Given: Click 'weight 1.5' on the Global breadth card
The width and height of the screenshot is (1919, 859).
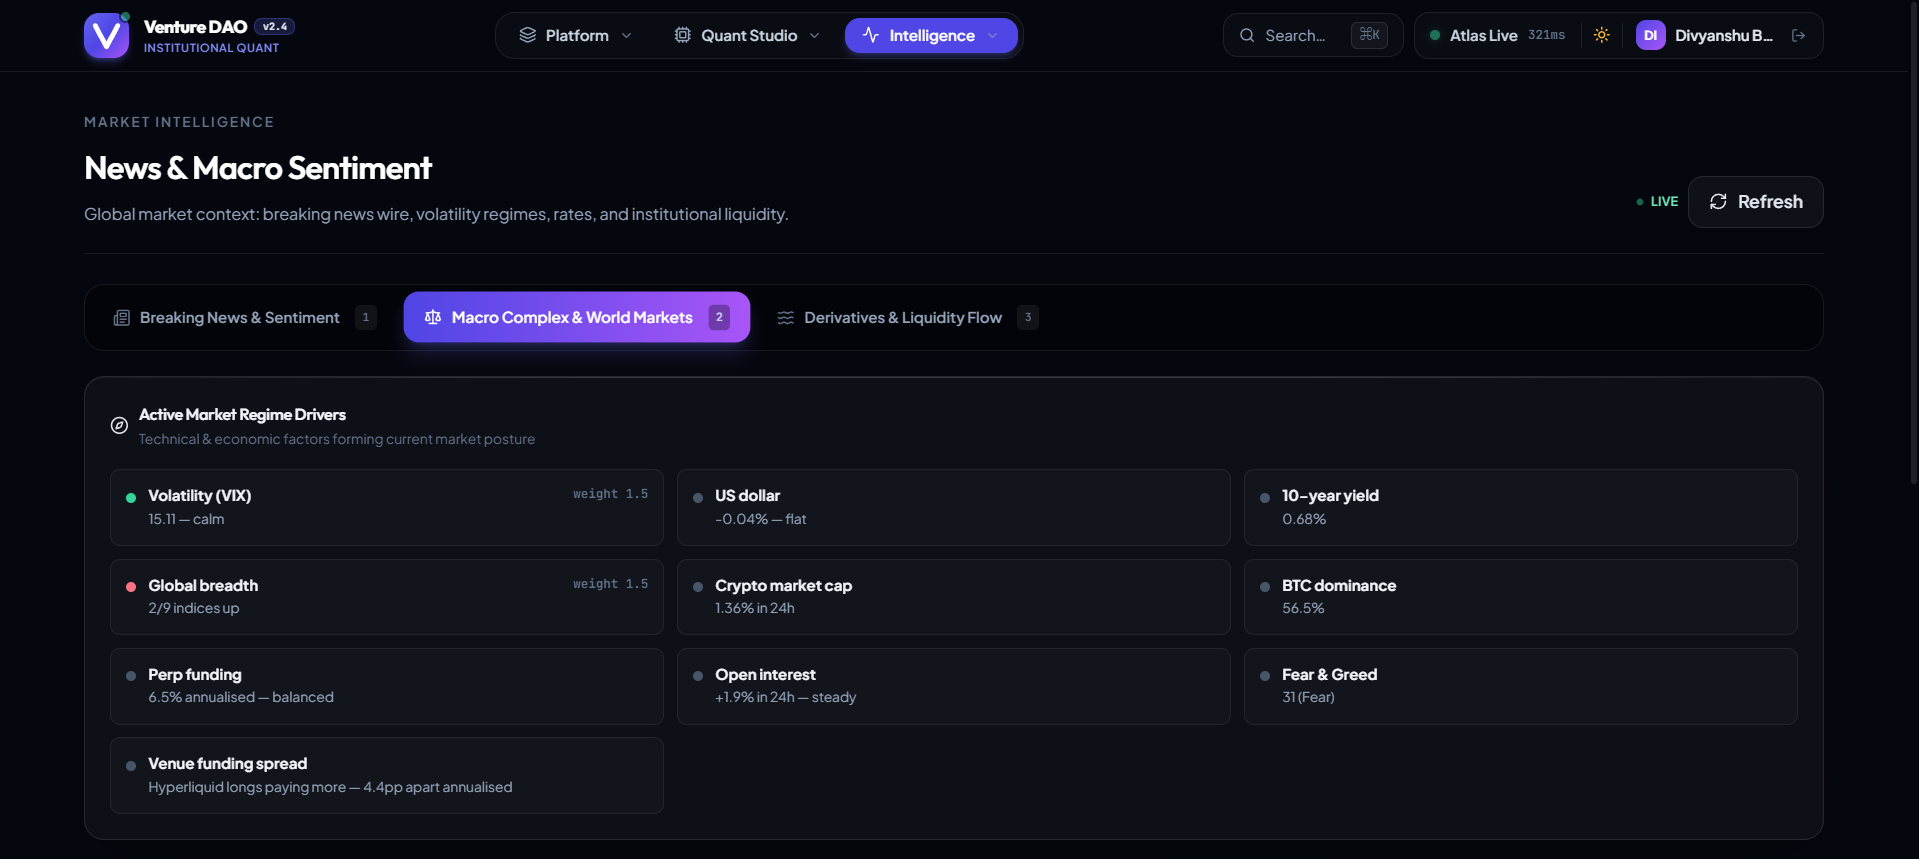Looking at the screenshot, I should tap(610, 584).
